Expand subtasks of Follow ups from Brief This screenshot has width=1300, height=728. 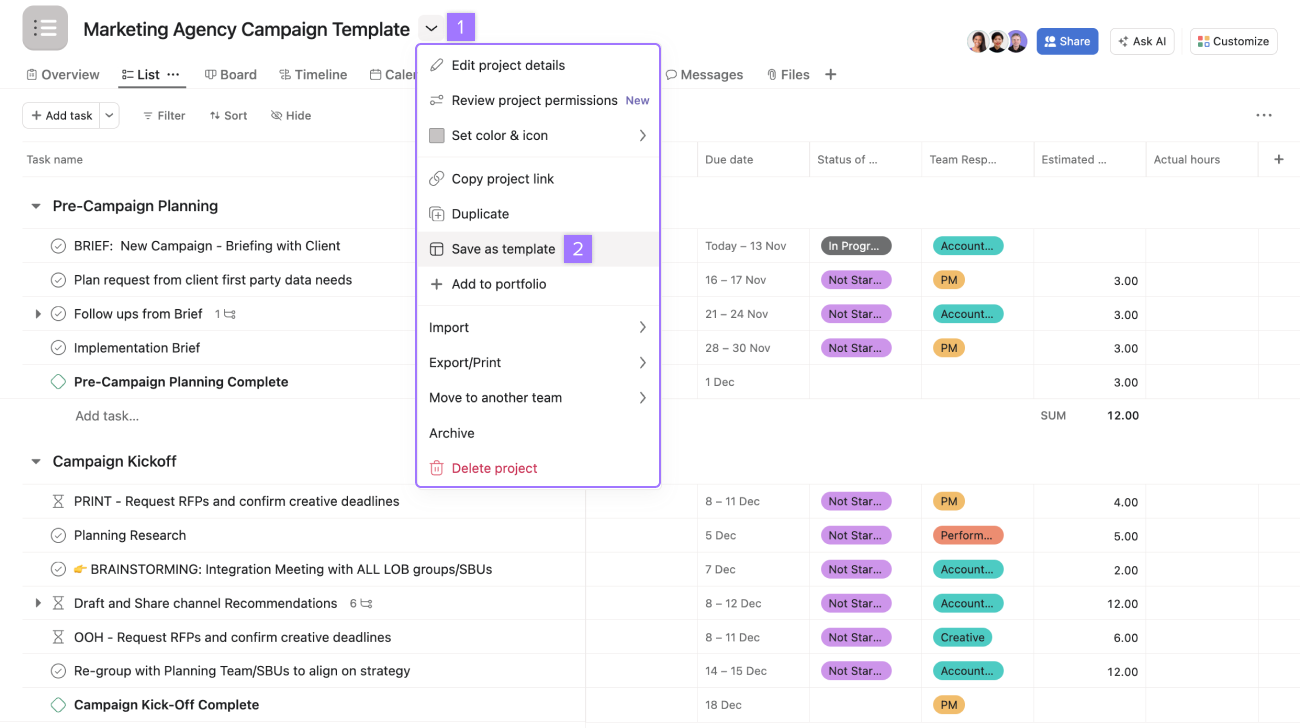click(x=38, y=314)
